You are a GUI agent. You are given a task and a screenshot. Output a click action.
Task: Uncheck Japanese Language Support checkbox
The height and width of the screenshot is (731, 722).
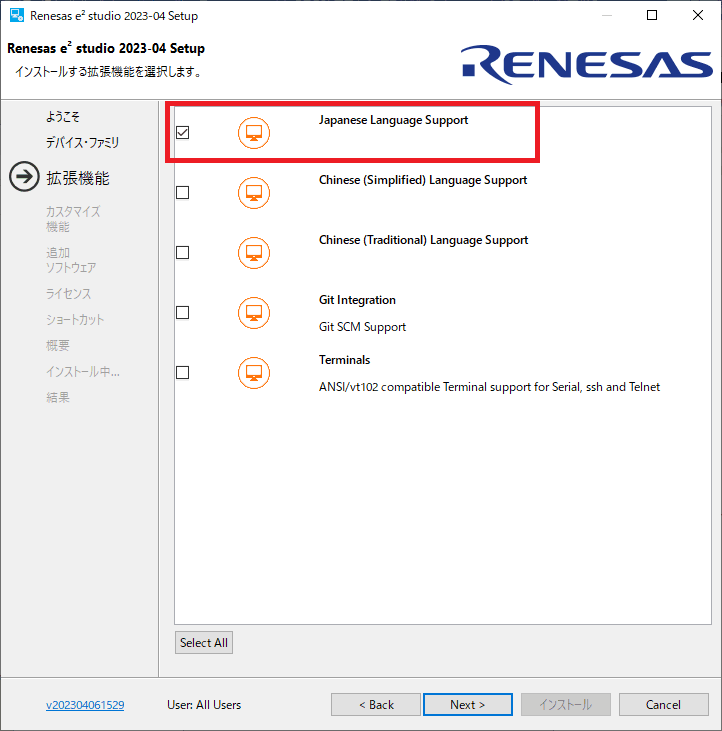pyautogui.click(x=183, y=133)
